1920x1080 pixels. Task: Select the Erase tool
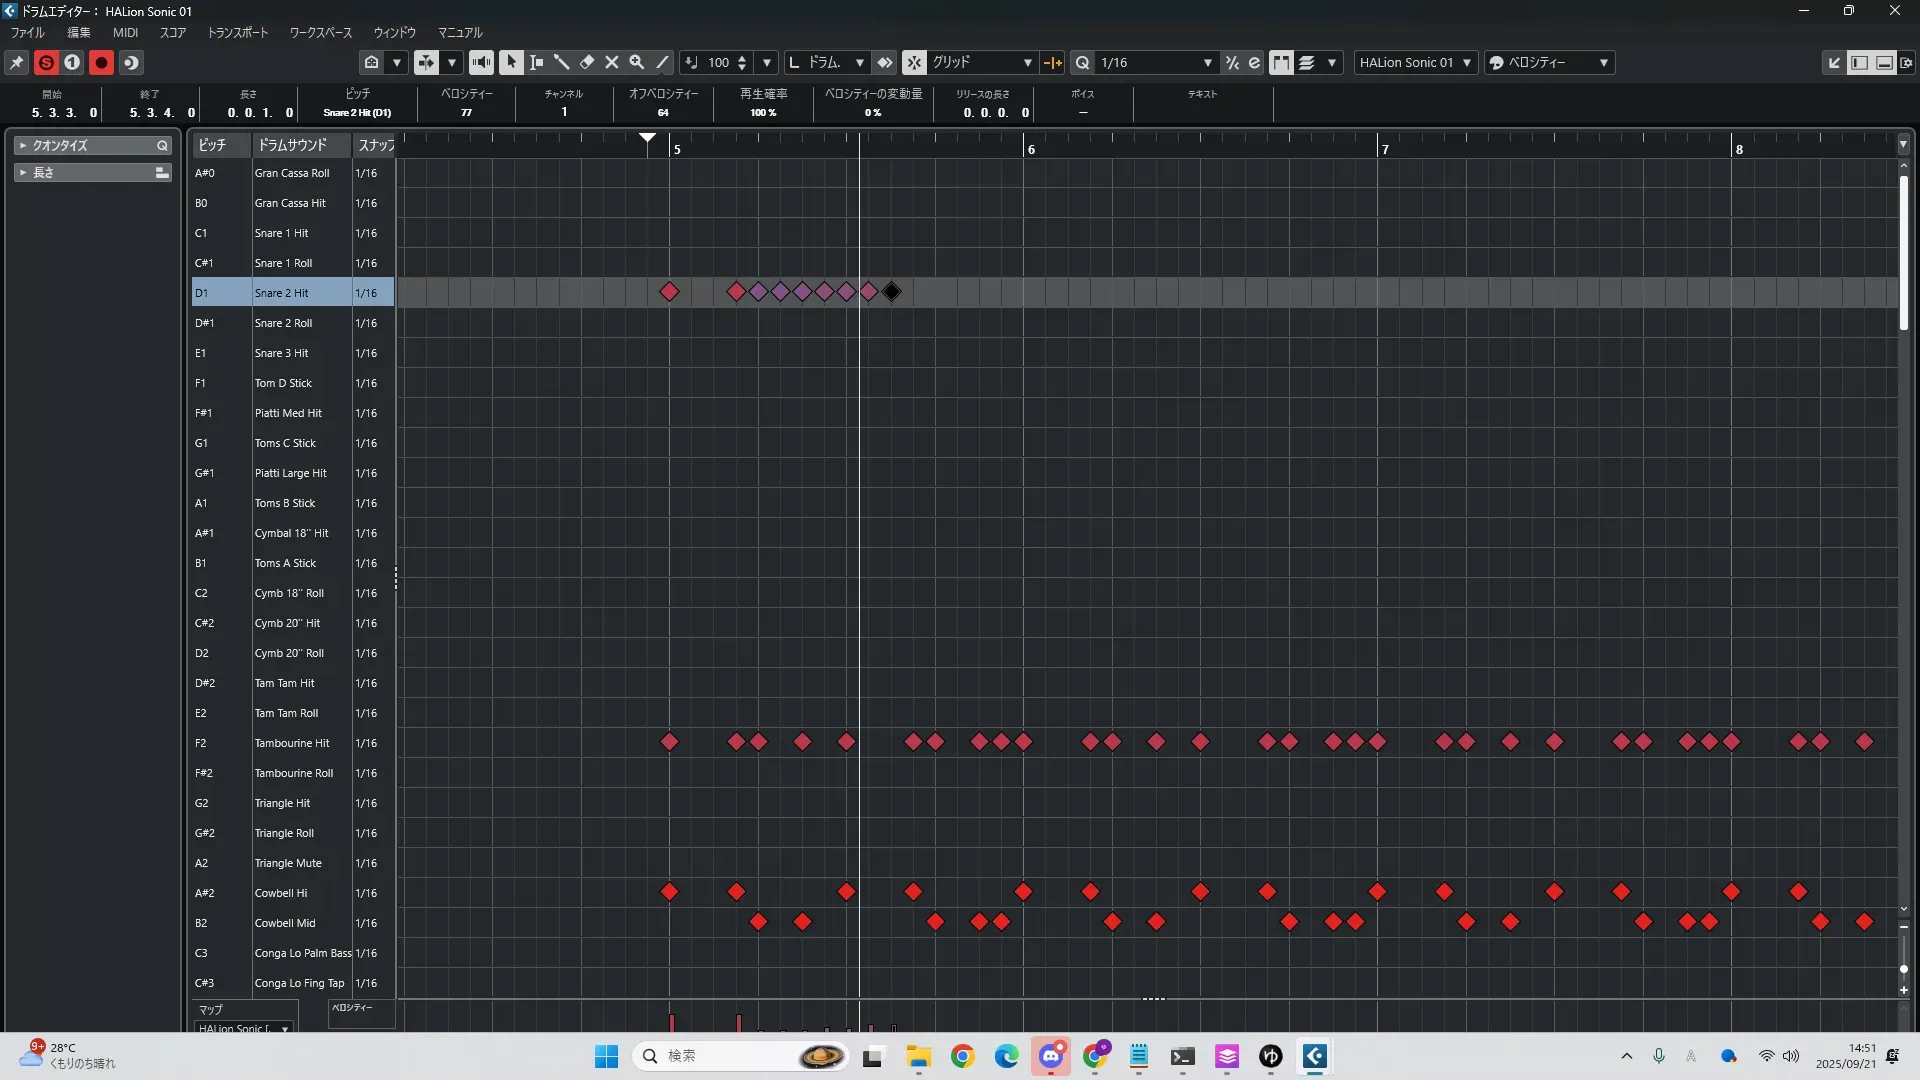coord(587,62)
